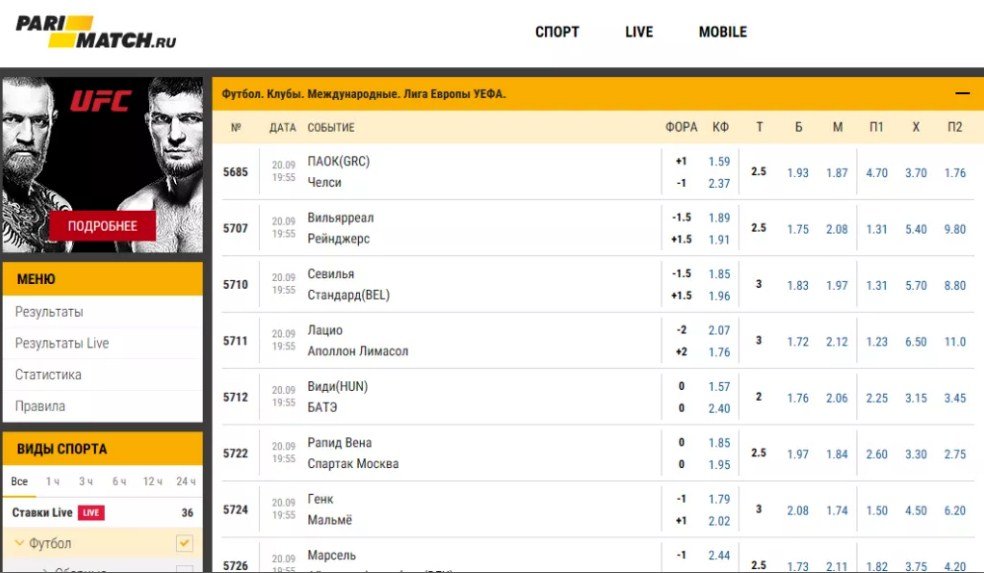Collapse the UEFA Europa League section

tap(962, 94)
